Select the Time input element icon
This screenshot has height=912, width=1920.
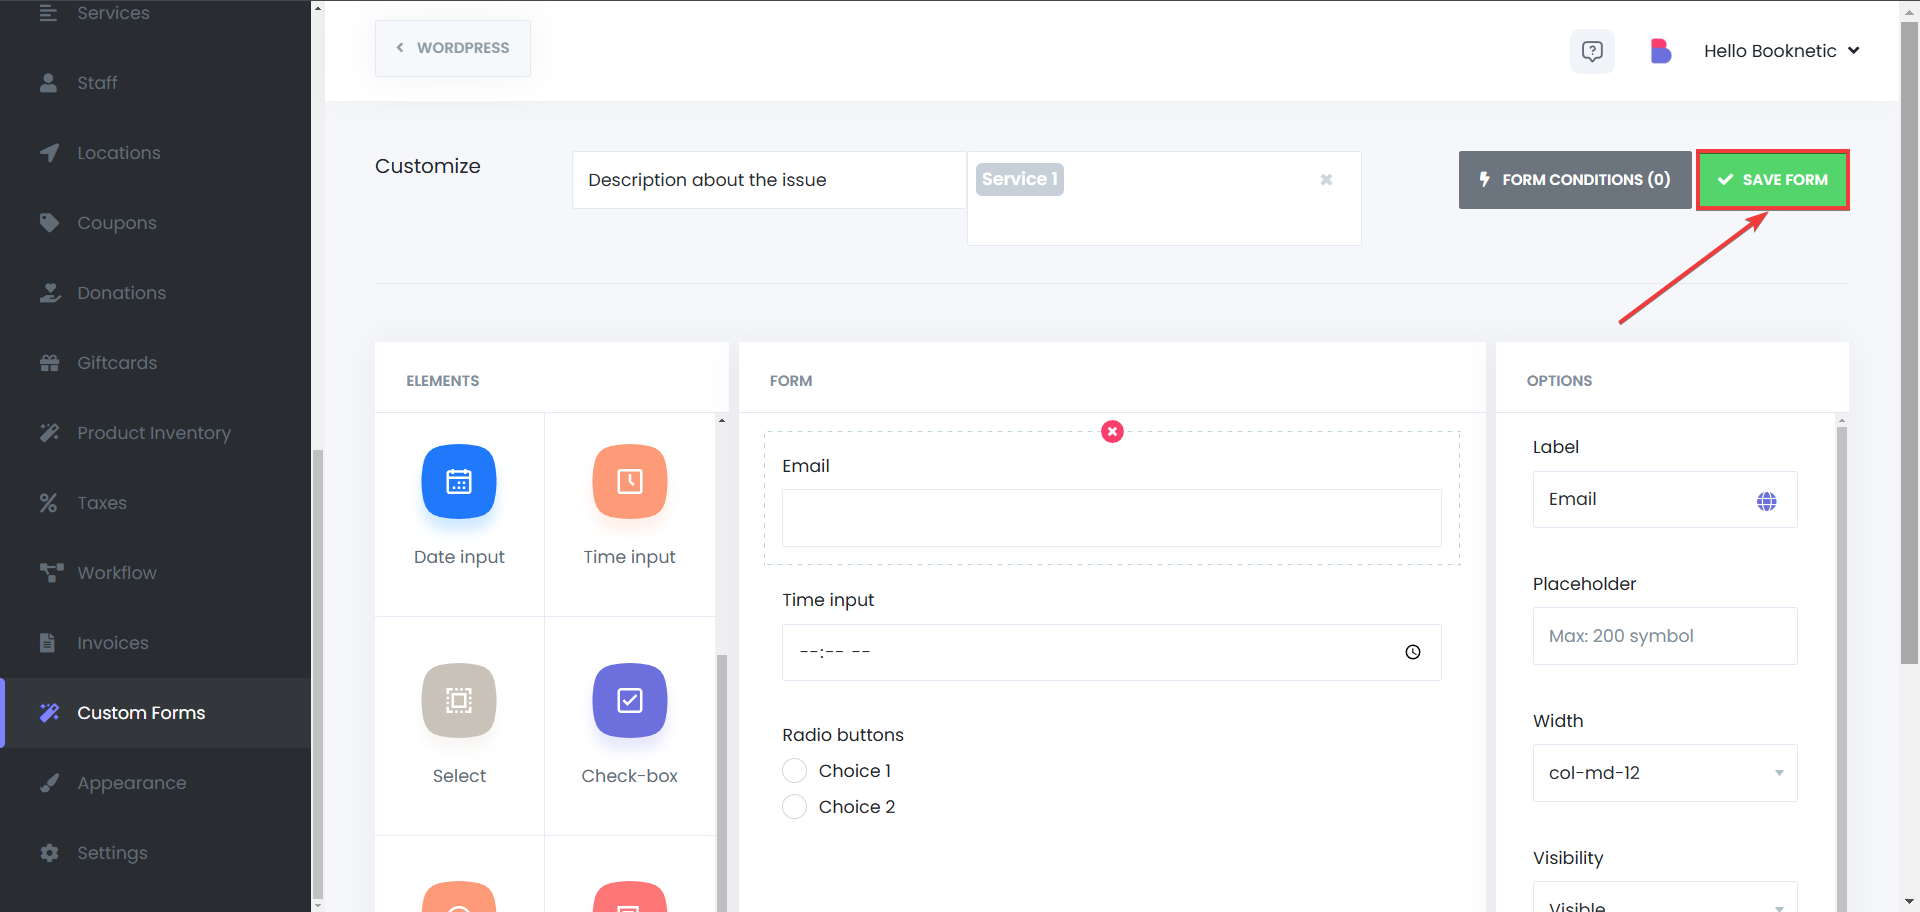pyautogui.click(x=630, y=481)
